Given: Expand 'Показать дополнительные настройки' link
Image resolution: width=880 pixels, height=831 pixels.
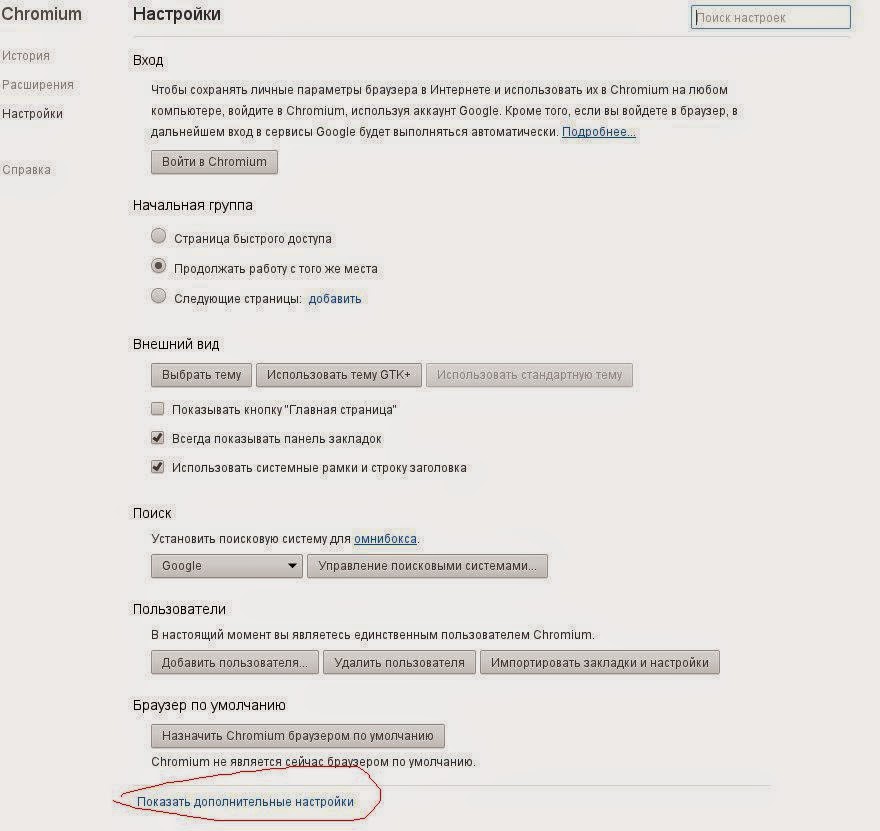Looking at the screenshot, I should pos(245,802).
